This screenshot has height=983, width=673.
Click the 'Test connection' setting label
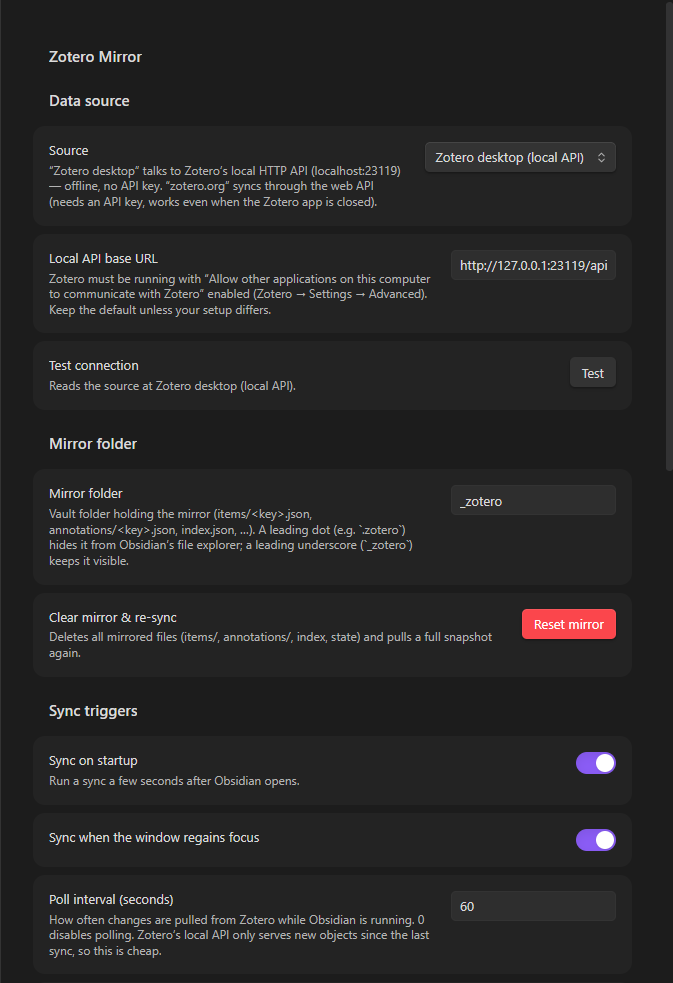[94, 365]
